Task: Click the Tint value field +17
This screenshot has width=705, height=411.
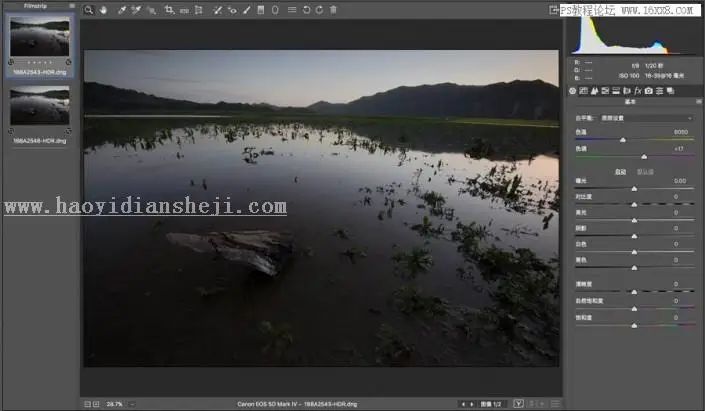Action: (x=679, y=148)
